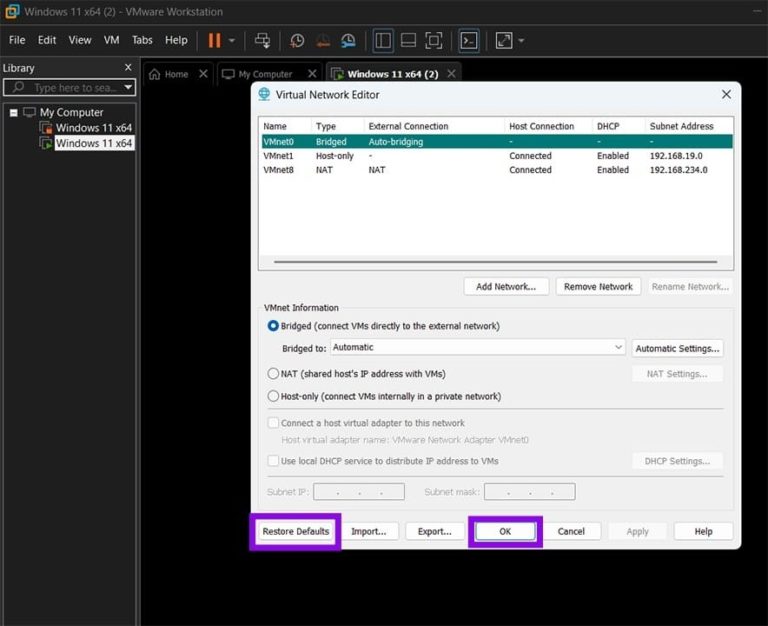Click the globe icon of Virtual Network Editor

[264, 94]
